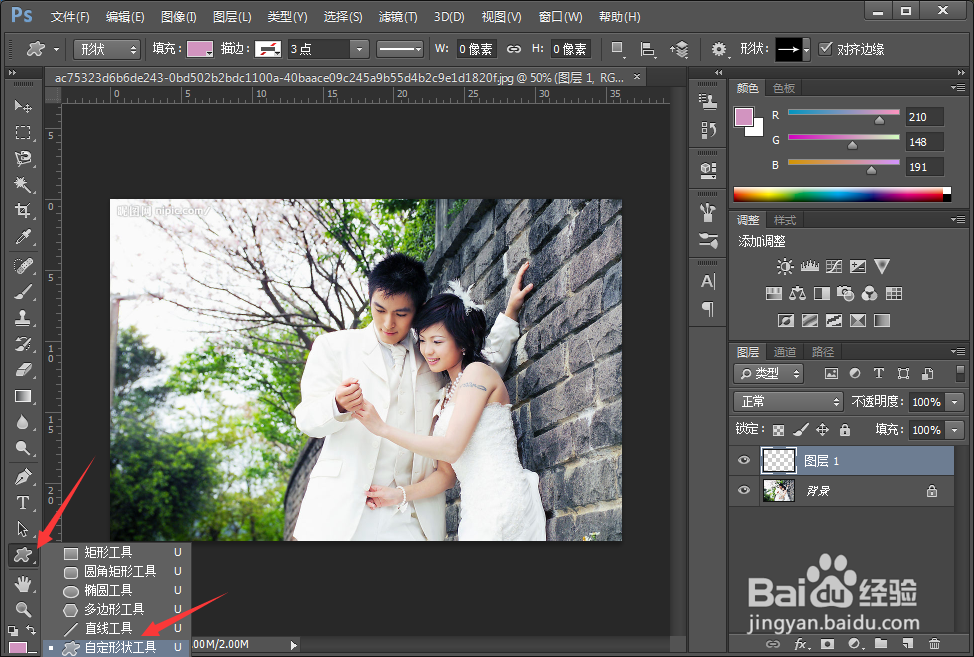974x657 pixels.
Task: Open the layer fill 100% dropdown arrow
Action: [x=955, y=430]
